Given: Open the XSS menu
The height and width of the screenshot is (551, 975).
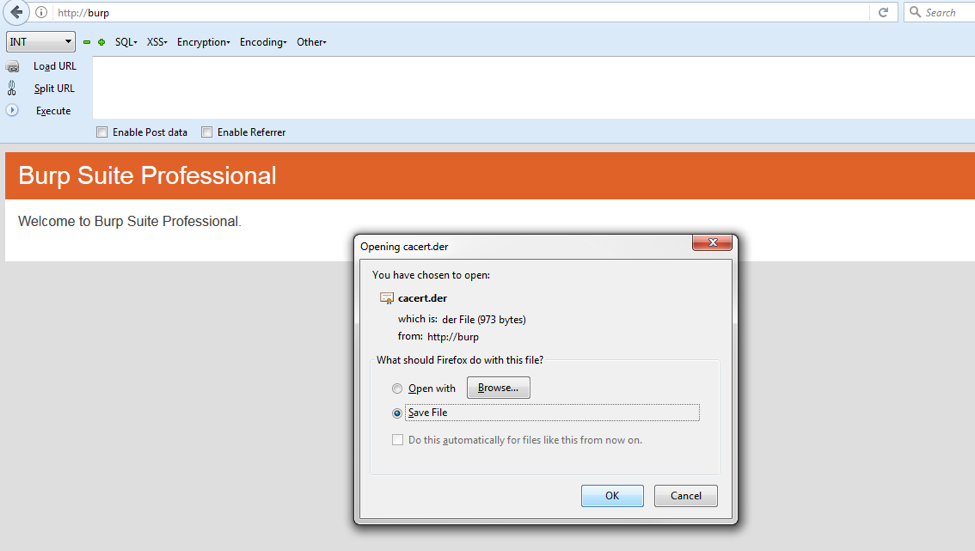Looking at the screenshot, I should (157, 42).
